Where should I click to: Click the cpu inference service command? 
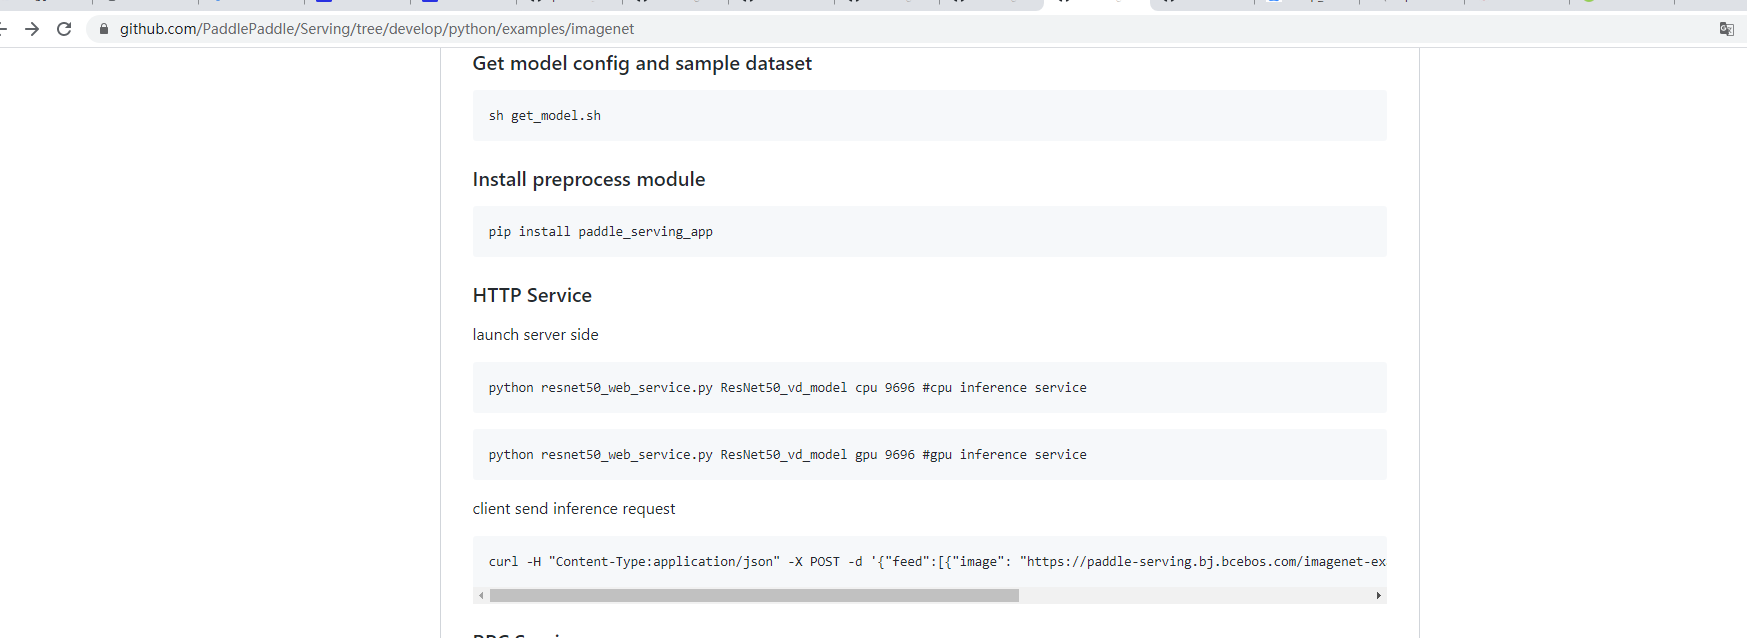(787, 388)
